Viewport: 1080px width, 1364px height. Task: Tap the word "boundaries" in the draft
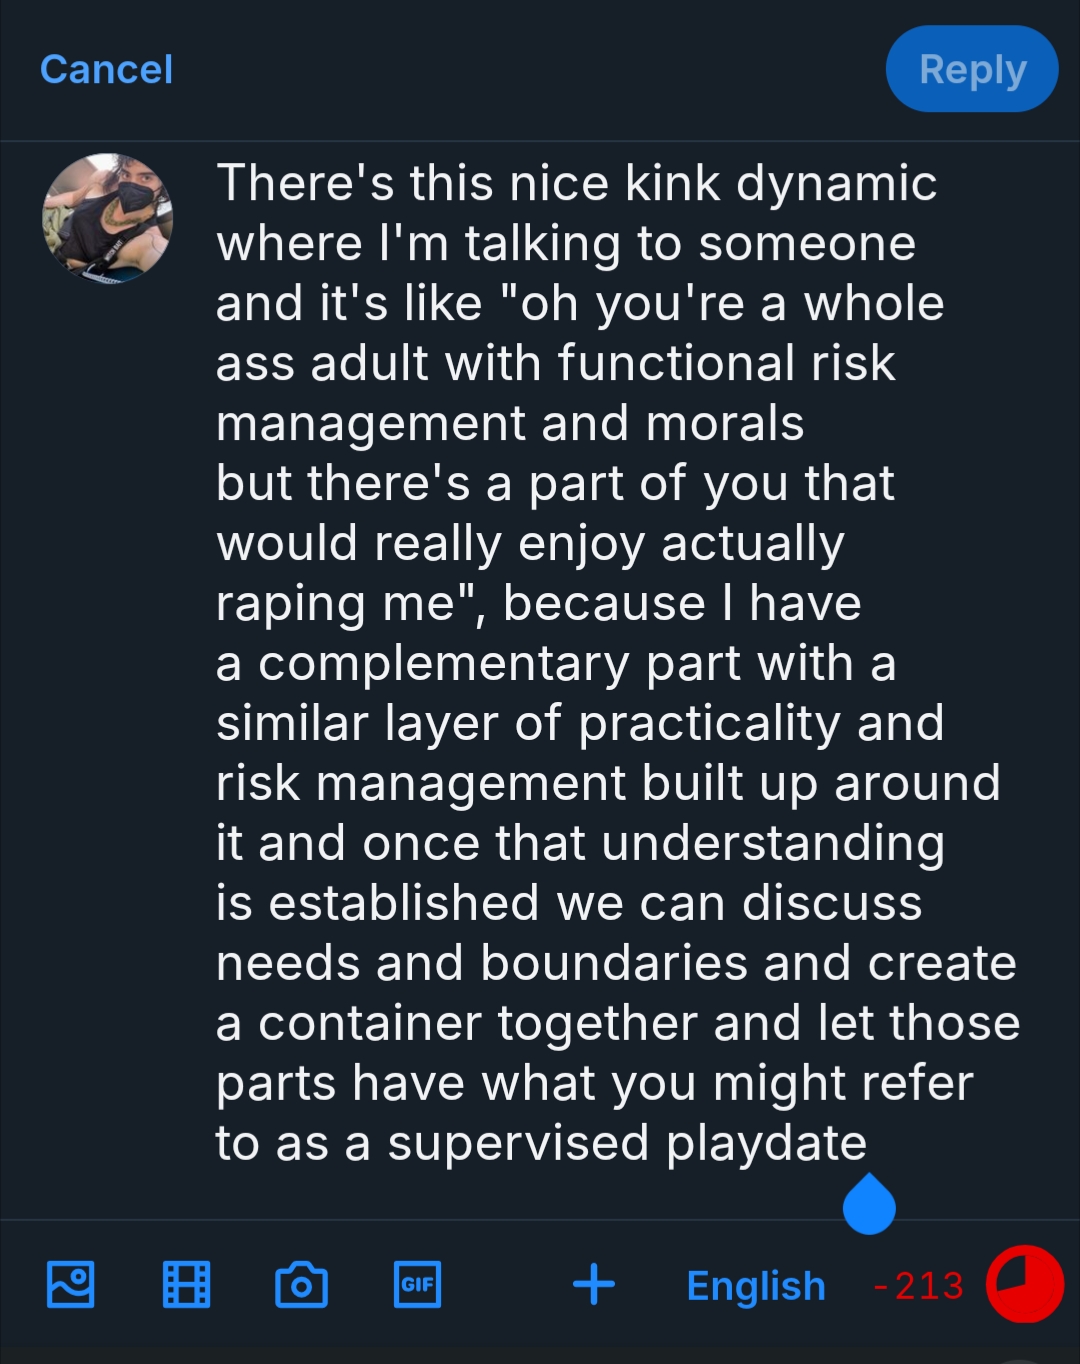click(x=614, y=963)
